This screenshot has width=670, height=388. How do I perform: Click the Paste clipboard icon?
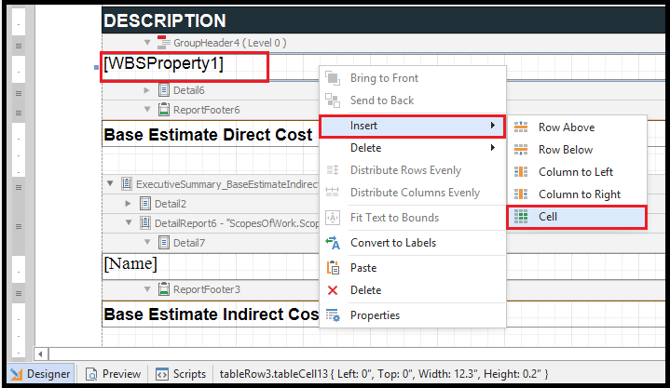click(332, 268)
